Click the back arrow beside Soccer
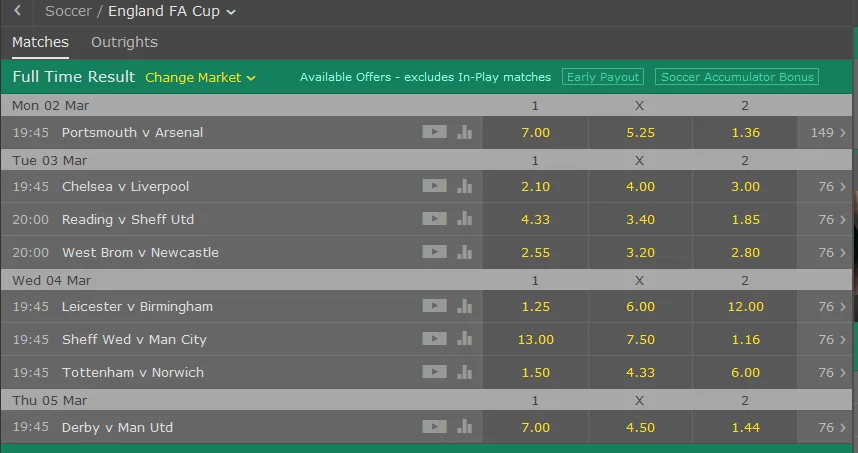 pos(17,12)
